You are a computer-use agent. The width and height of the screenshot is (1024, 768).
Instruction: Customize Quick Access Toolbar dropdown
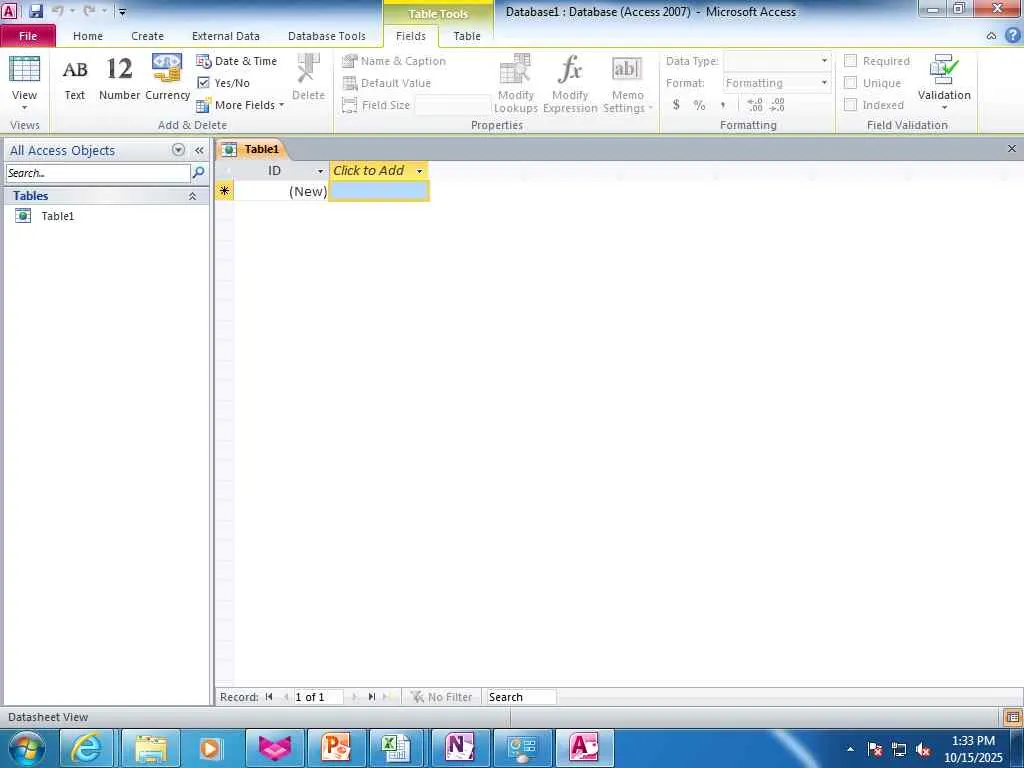point(122,12)
